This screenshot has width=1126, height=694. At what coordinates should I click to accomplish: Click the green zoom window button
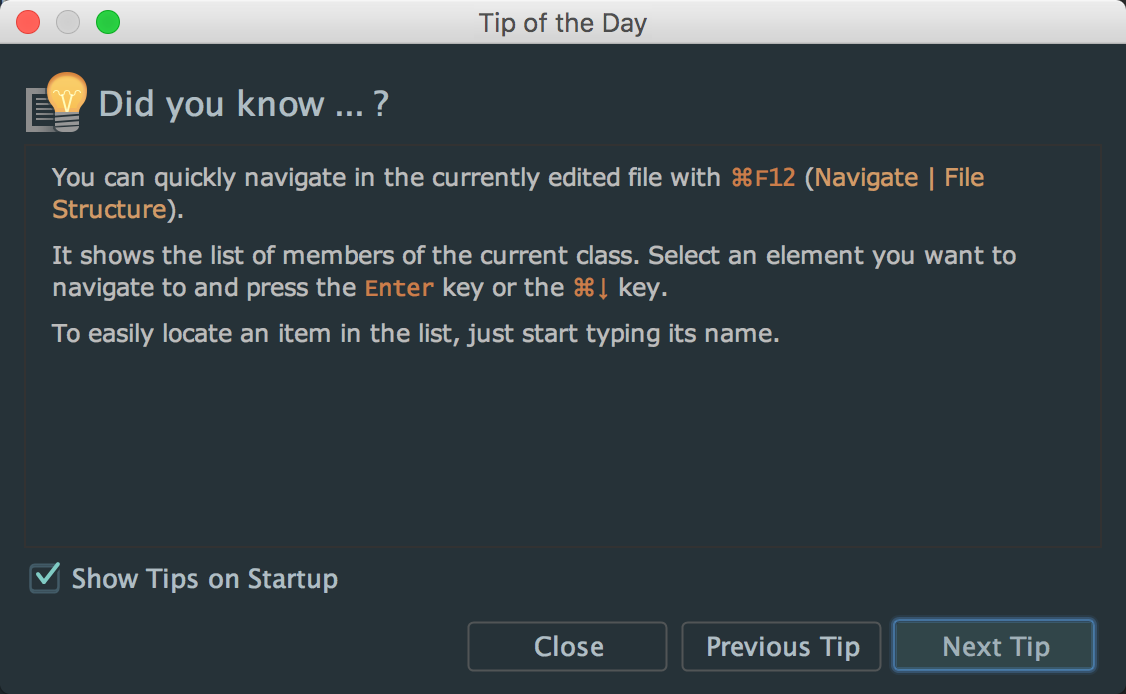pyautogui.click(x=108, y=22)
